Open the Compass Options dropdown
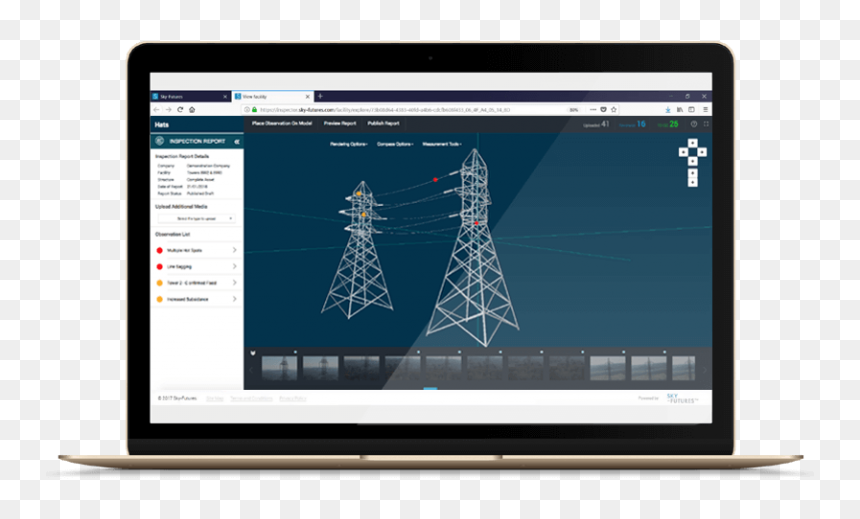Screen dimensions: 860x519 click(x=395, y=144)
